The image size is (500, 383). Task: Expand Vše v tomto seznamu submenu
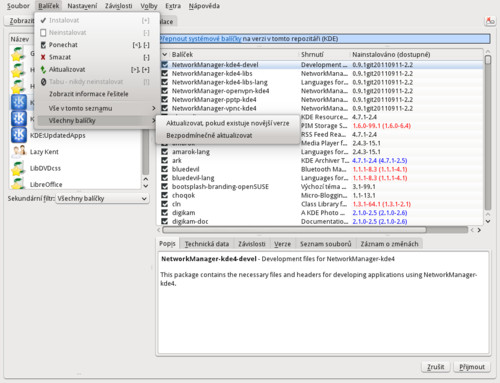(97, 108)
